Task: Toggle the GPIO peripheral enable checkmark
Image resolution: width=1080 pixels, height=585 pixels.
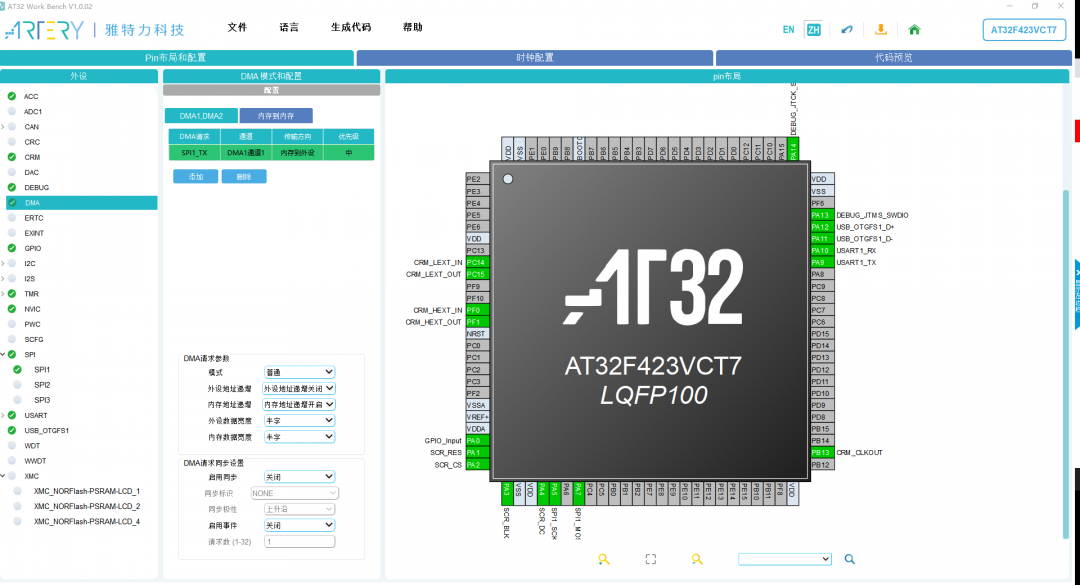Action: [10, 247]
